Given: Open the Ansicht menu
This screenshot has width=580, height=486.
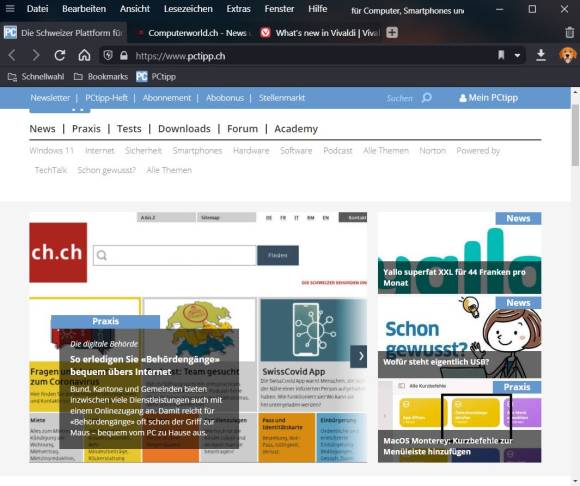Looking at the screenshot, I should (135, 9).
